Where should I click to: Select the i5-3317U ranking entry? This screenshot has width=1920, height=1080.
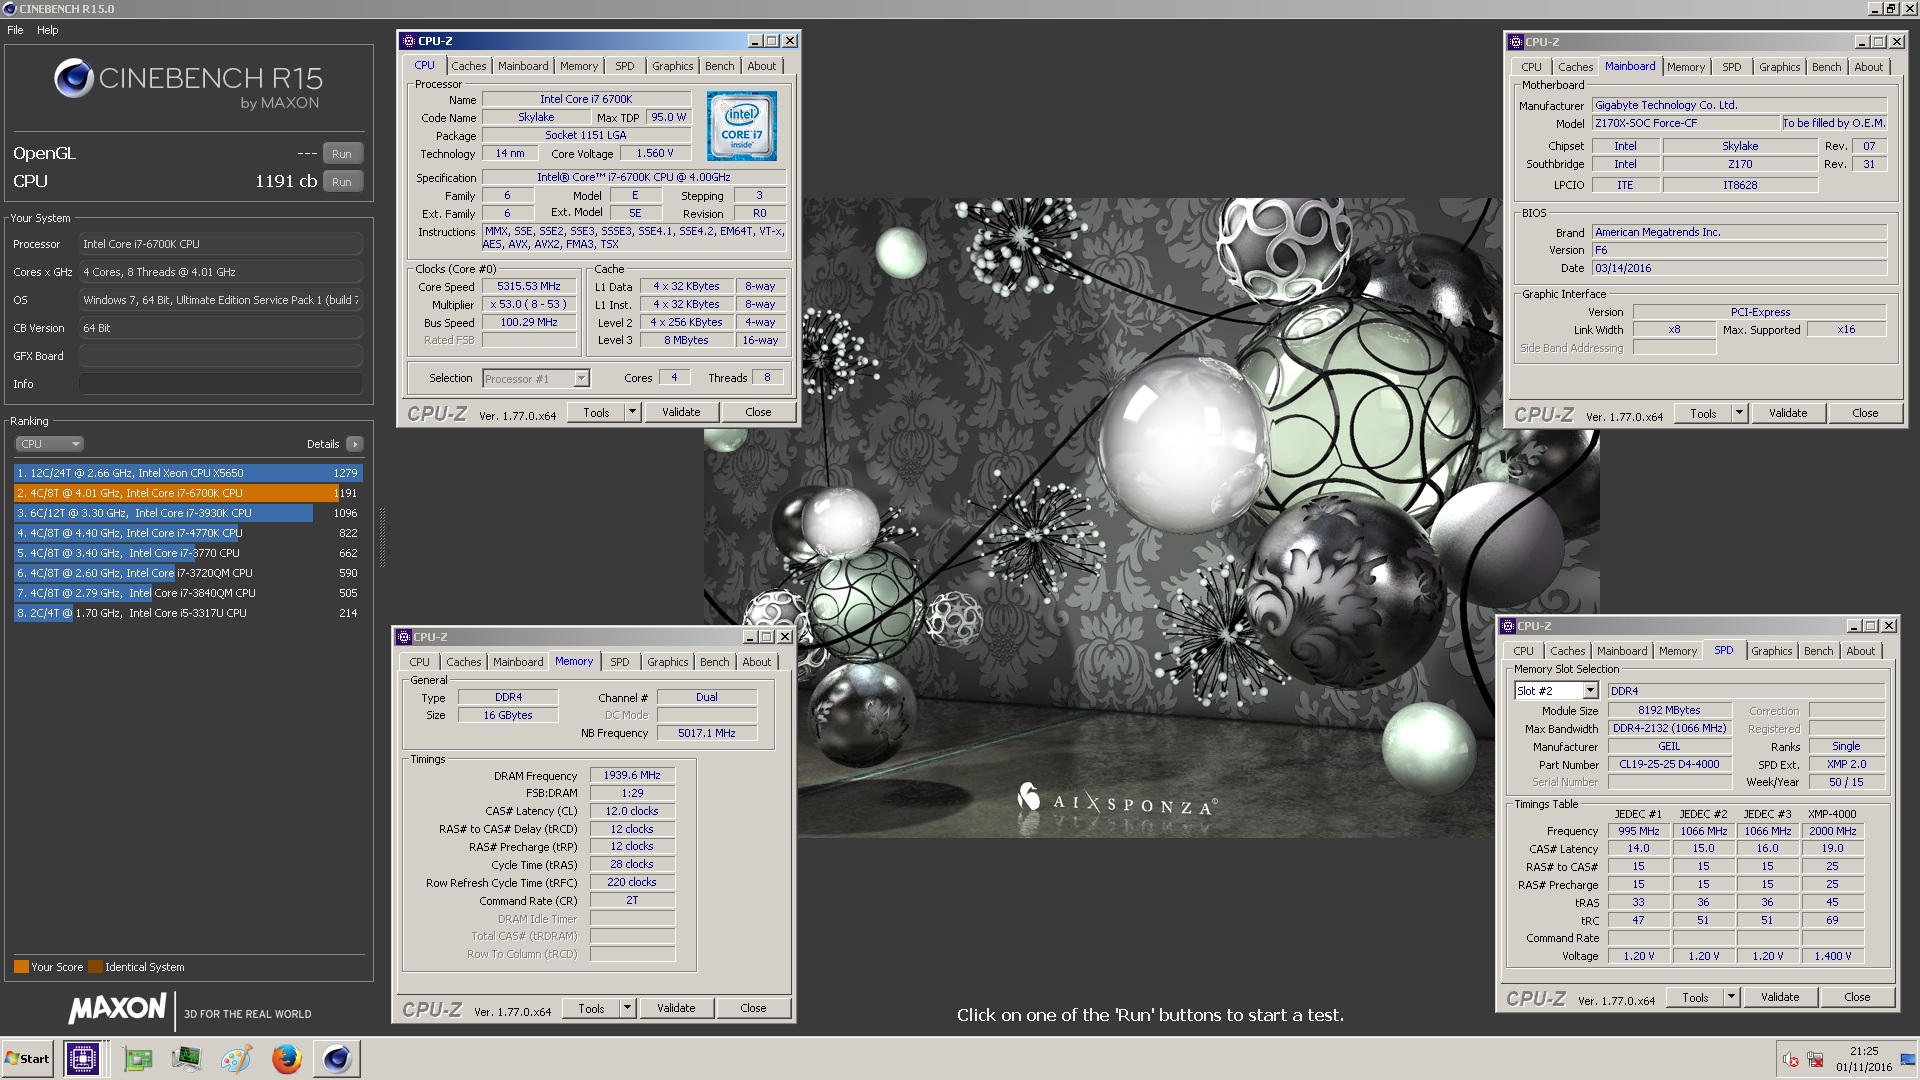[188, 613]
